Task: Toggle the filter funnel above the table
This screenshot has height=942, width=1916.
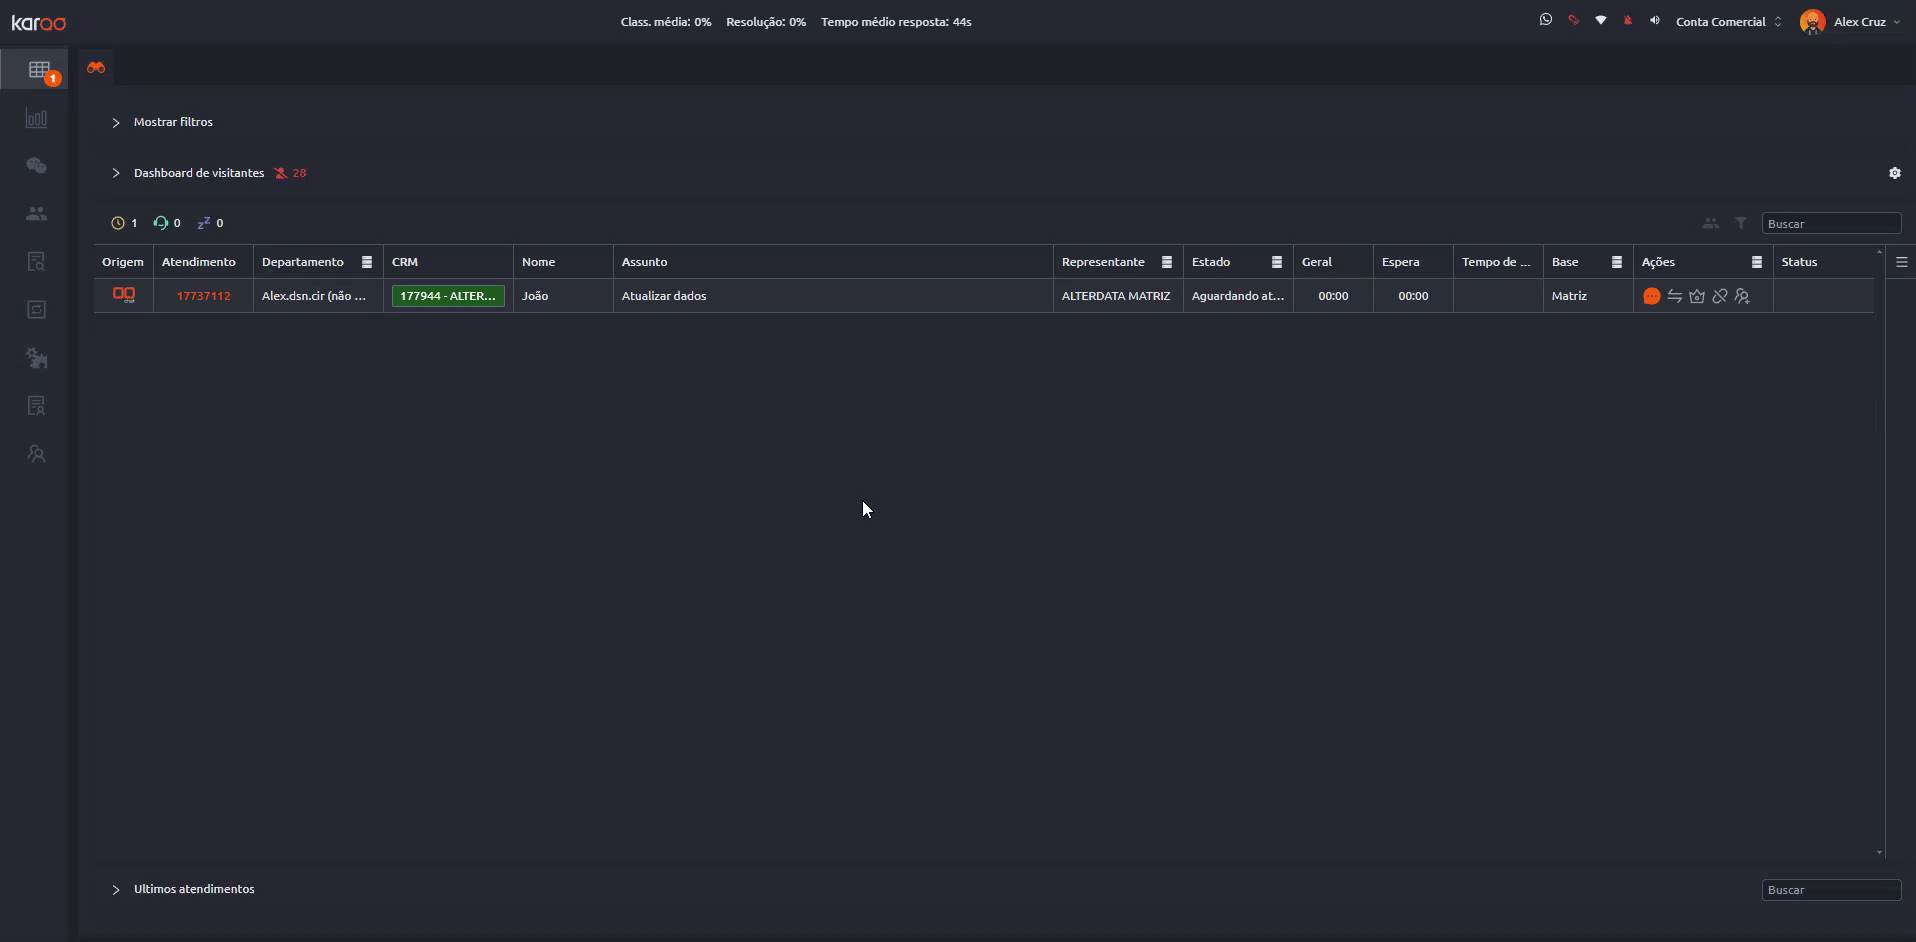Action: coord(1741,223)
